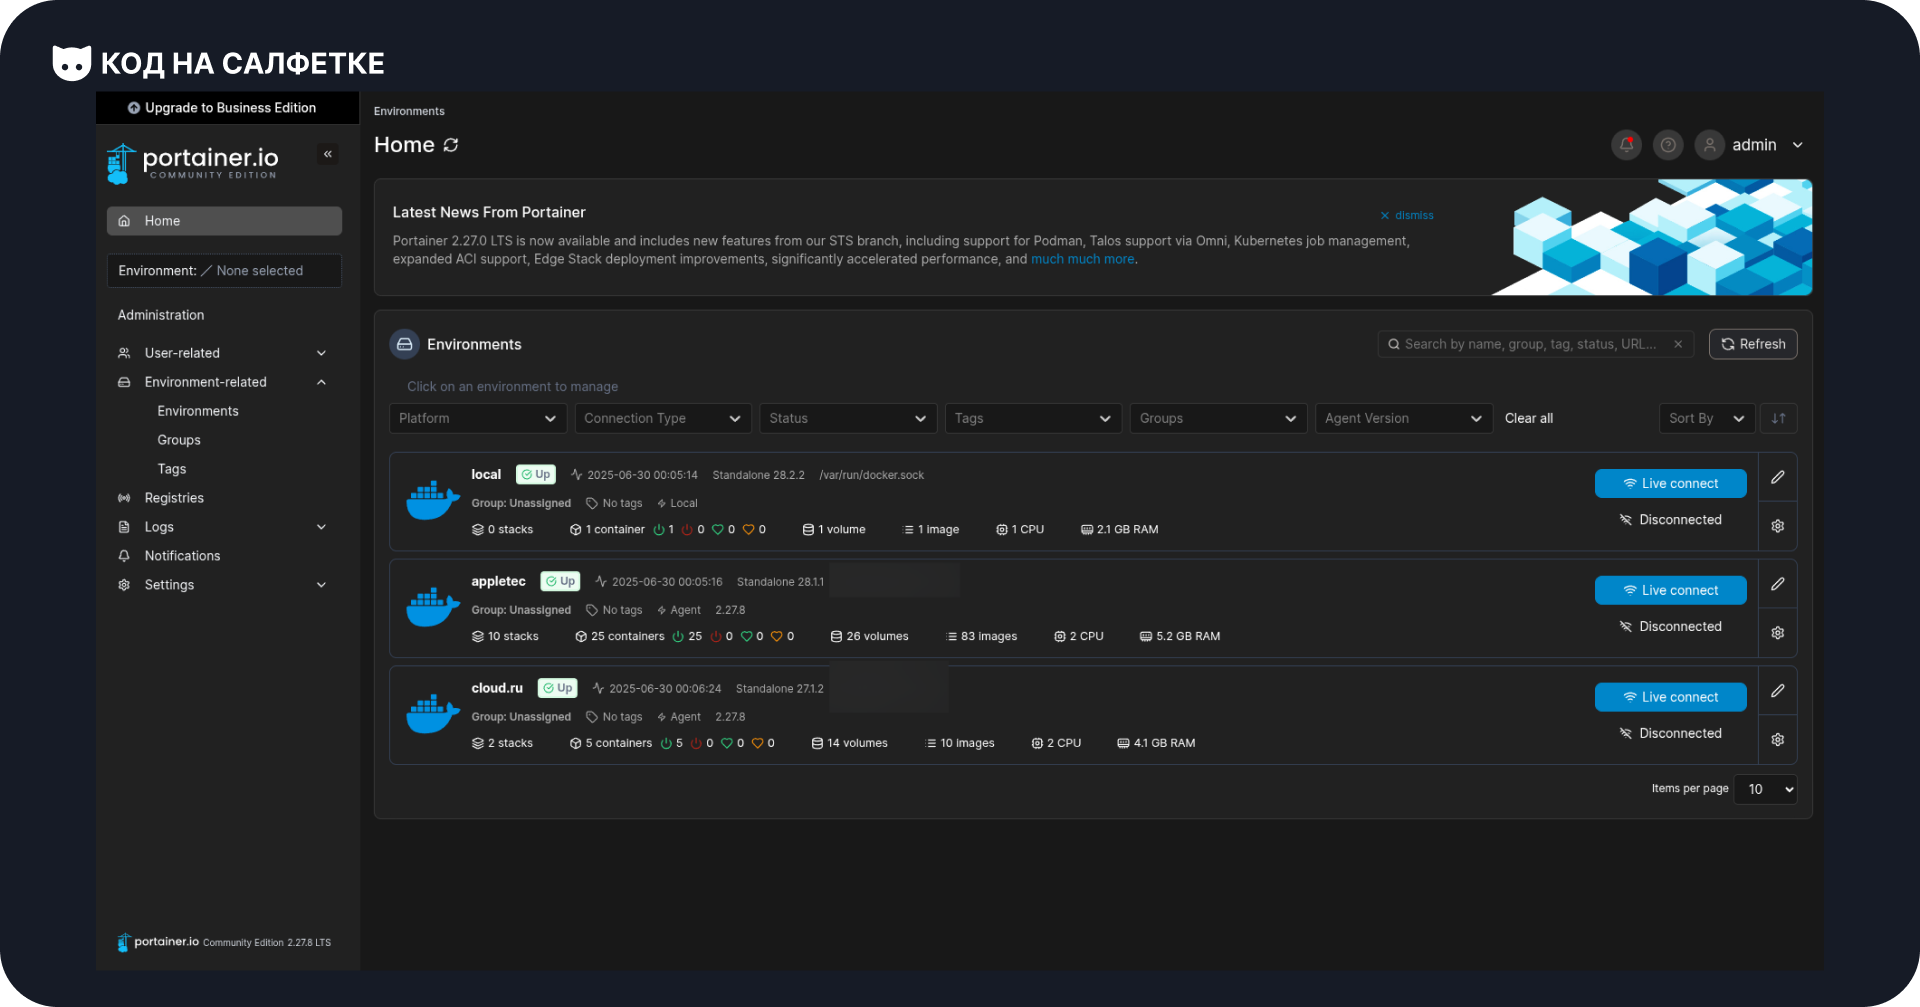Collapse the sidebar with the double-chevron icon
Image resolution: width=1920 pixels, height=1007 pixels.
[x=328, y=154]
